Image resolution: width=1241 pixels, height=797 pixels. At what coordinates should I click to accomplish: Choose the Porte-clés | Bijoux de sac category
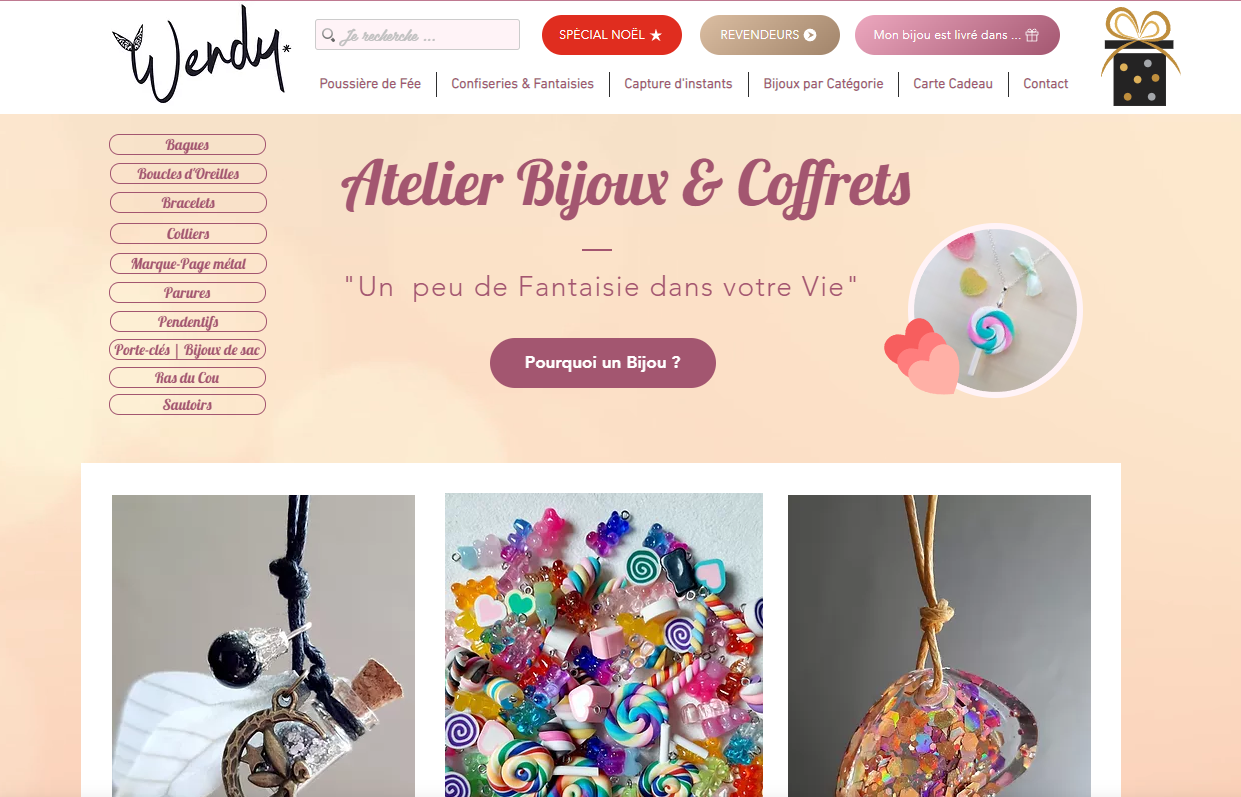(188, 350)
